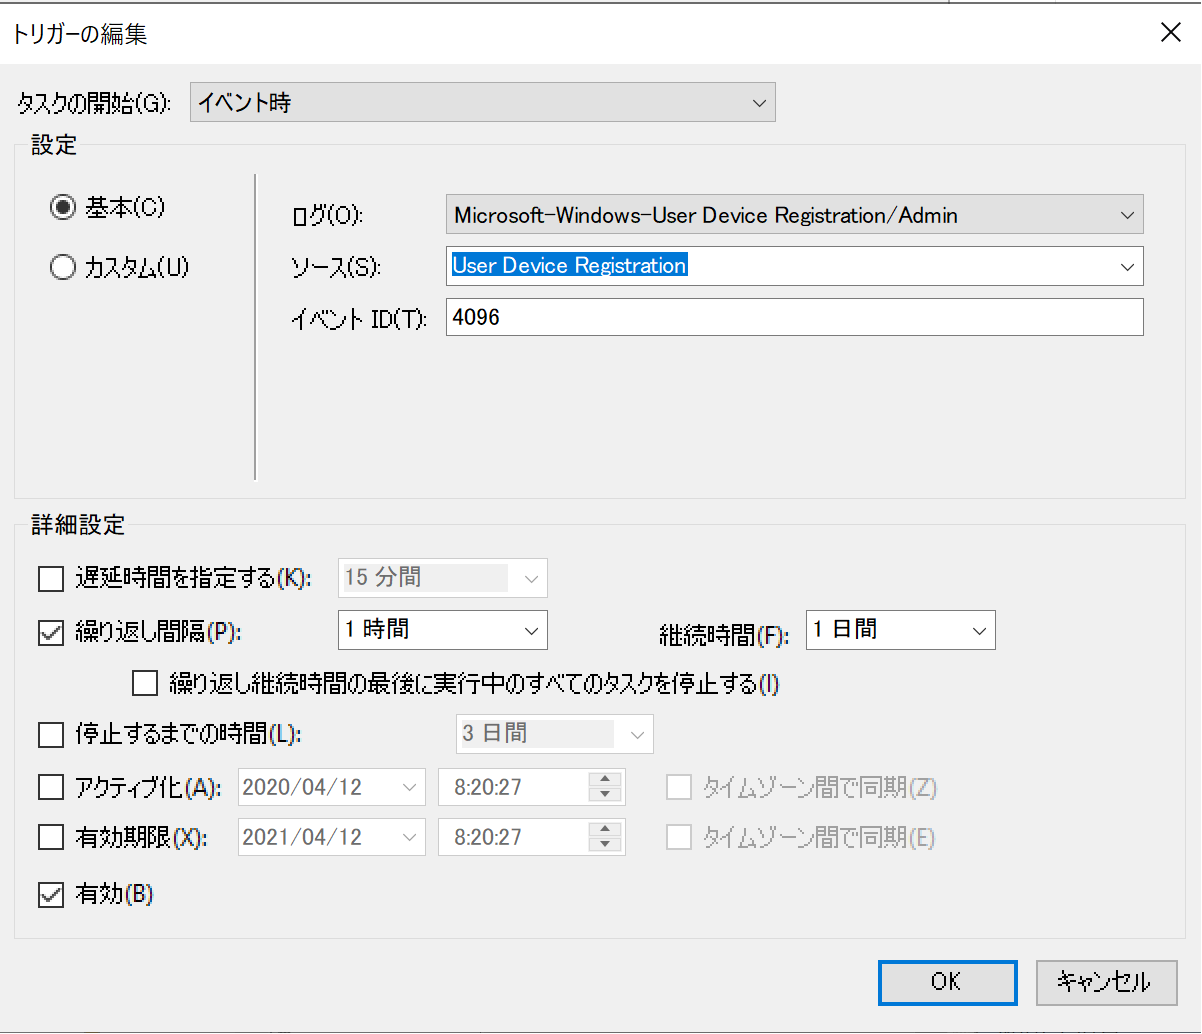Click the トリガーの編集 title text
This screenshot has height=1034, width=1202.
coord(79,35)
